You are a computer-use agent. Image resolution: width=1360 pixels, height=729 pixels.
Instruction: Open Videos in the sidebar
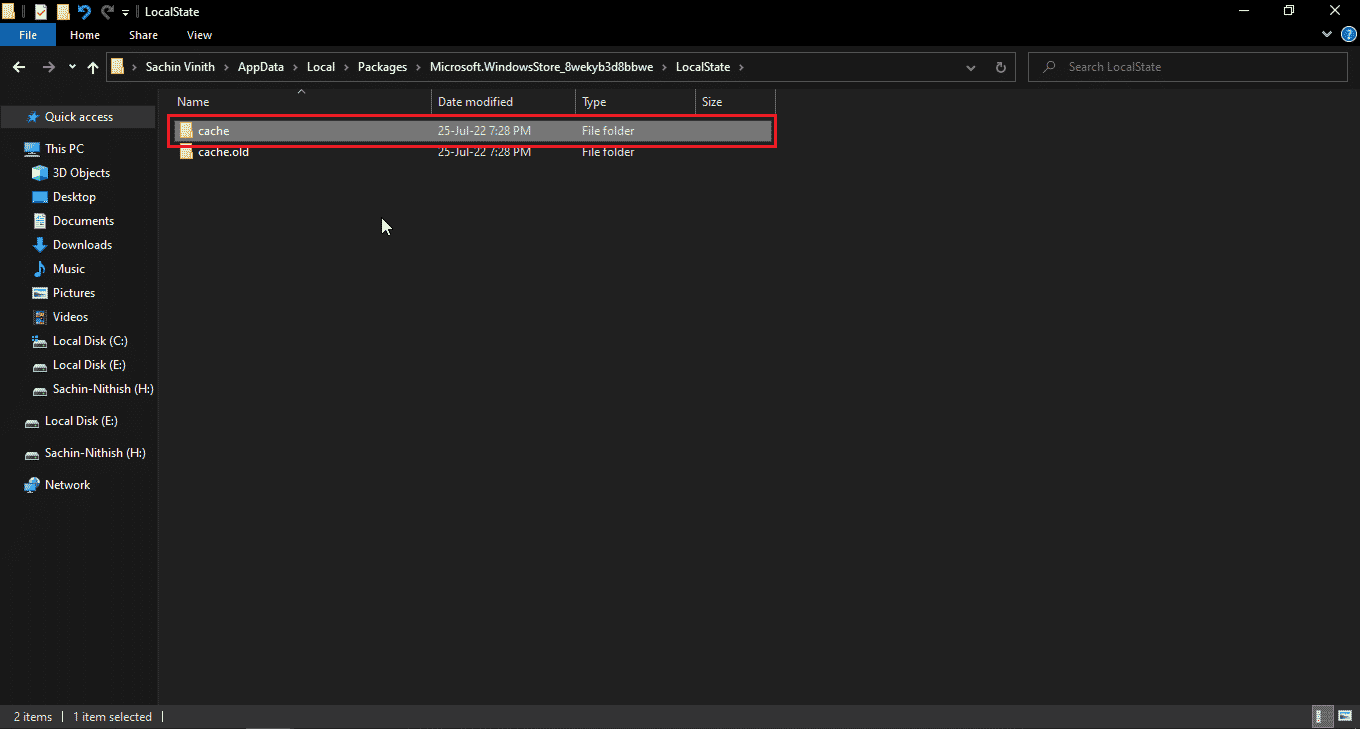(x=70, y=317)
